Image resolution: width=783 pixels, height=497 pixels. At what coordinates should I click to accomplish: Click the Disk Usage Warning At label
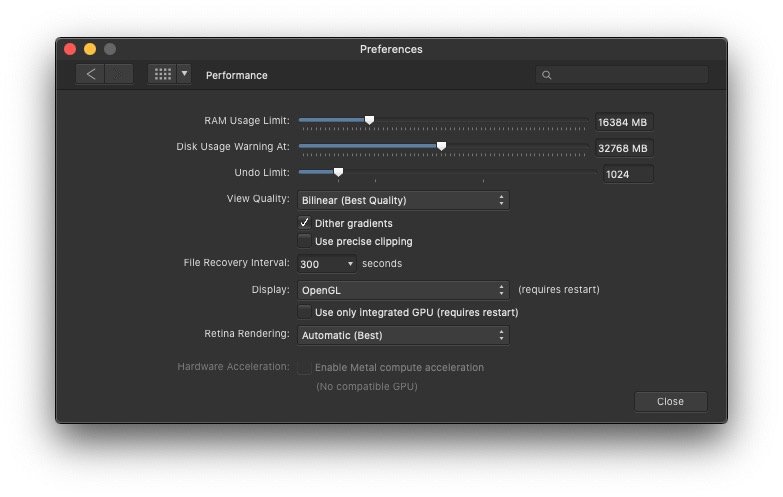(233, 147)
